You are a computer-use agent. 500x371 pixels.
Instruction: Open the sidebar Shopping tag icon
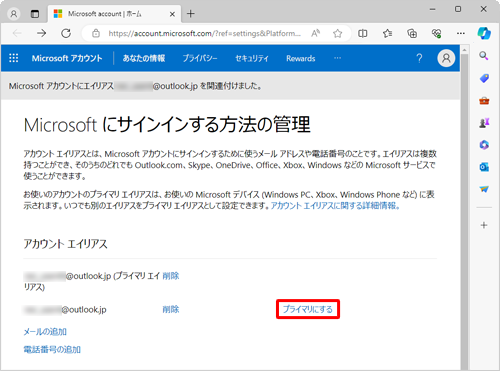[484, 78]
